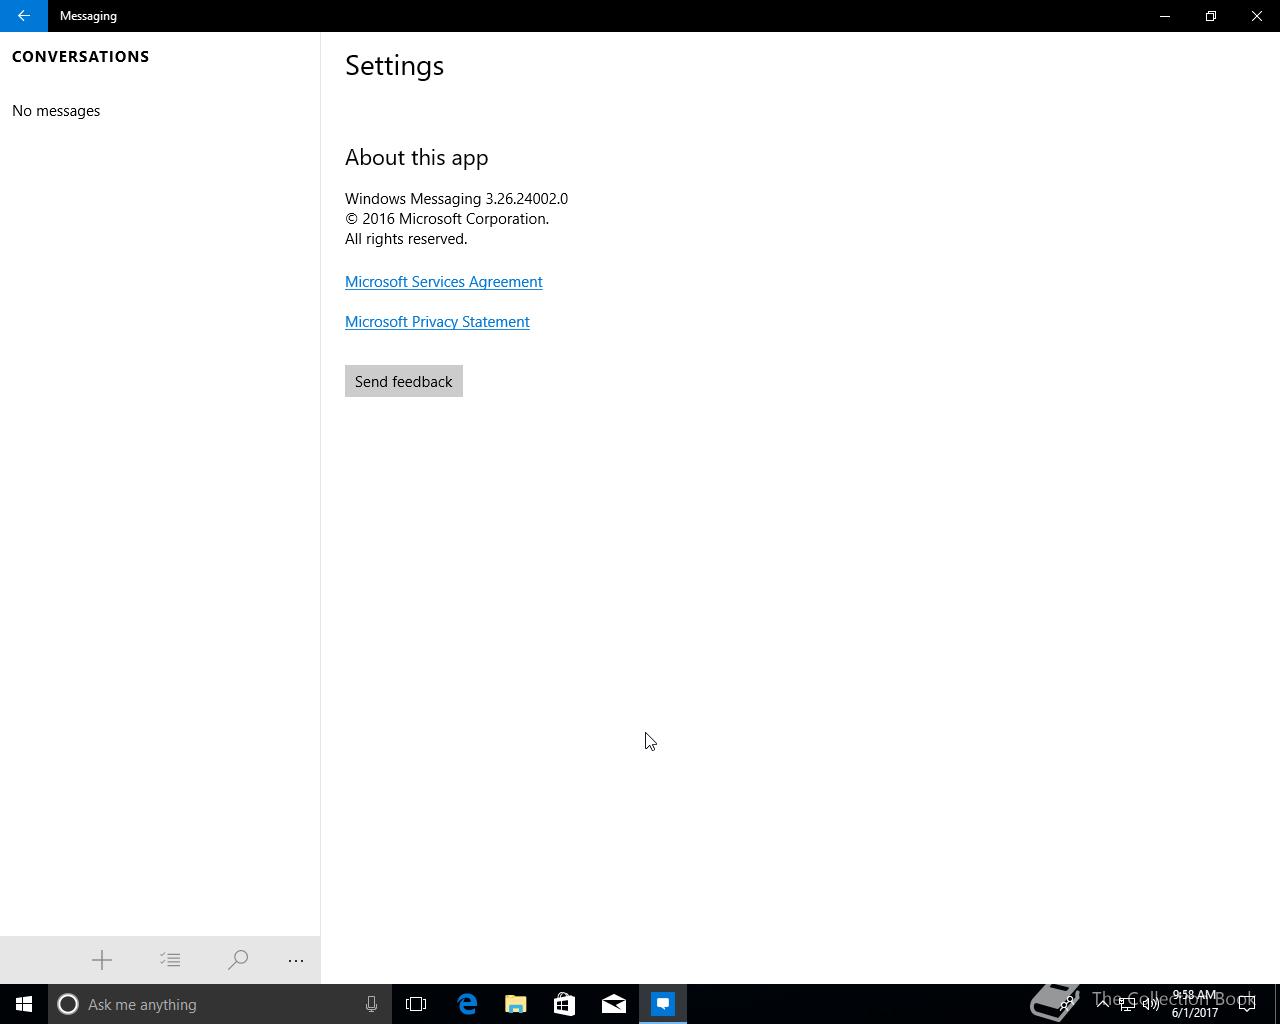Show hidden tray icons chevron

pyautogui.click(x=1103, y=1004)
